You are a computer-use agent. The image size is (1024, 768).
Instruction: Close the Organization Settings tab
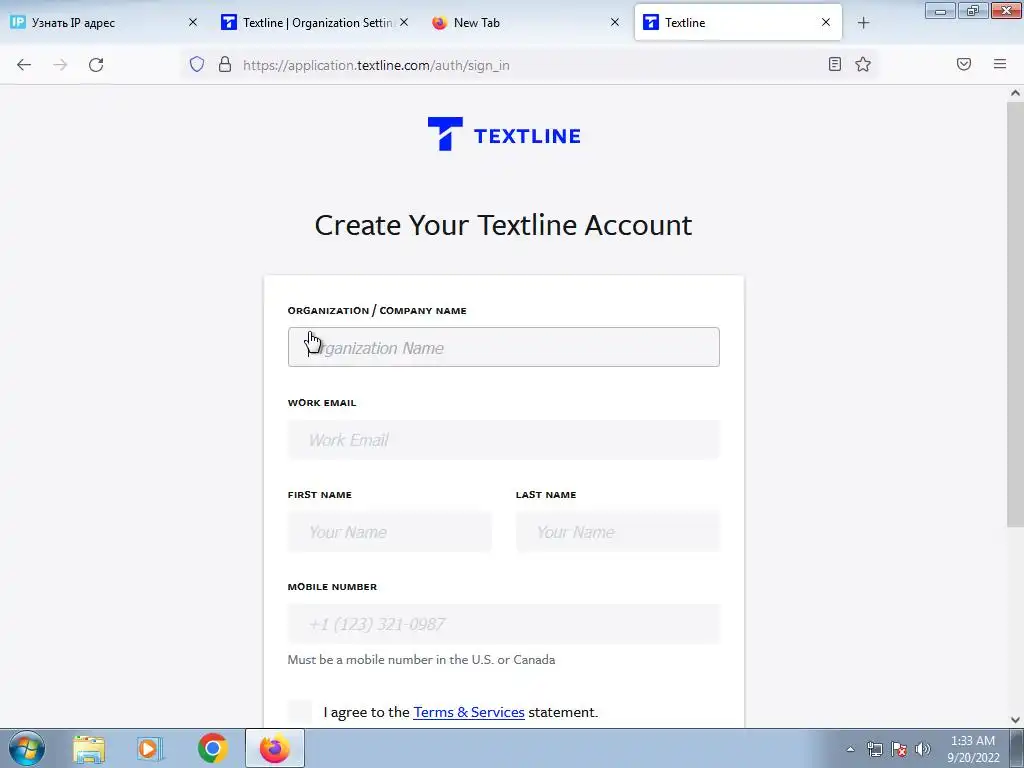point(404,22)
